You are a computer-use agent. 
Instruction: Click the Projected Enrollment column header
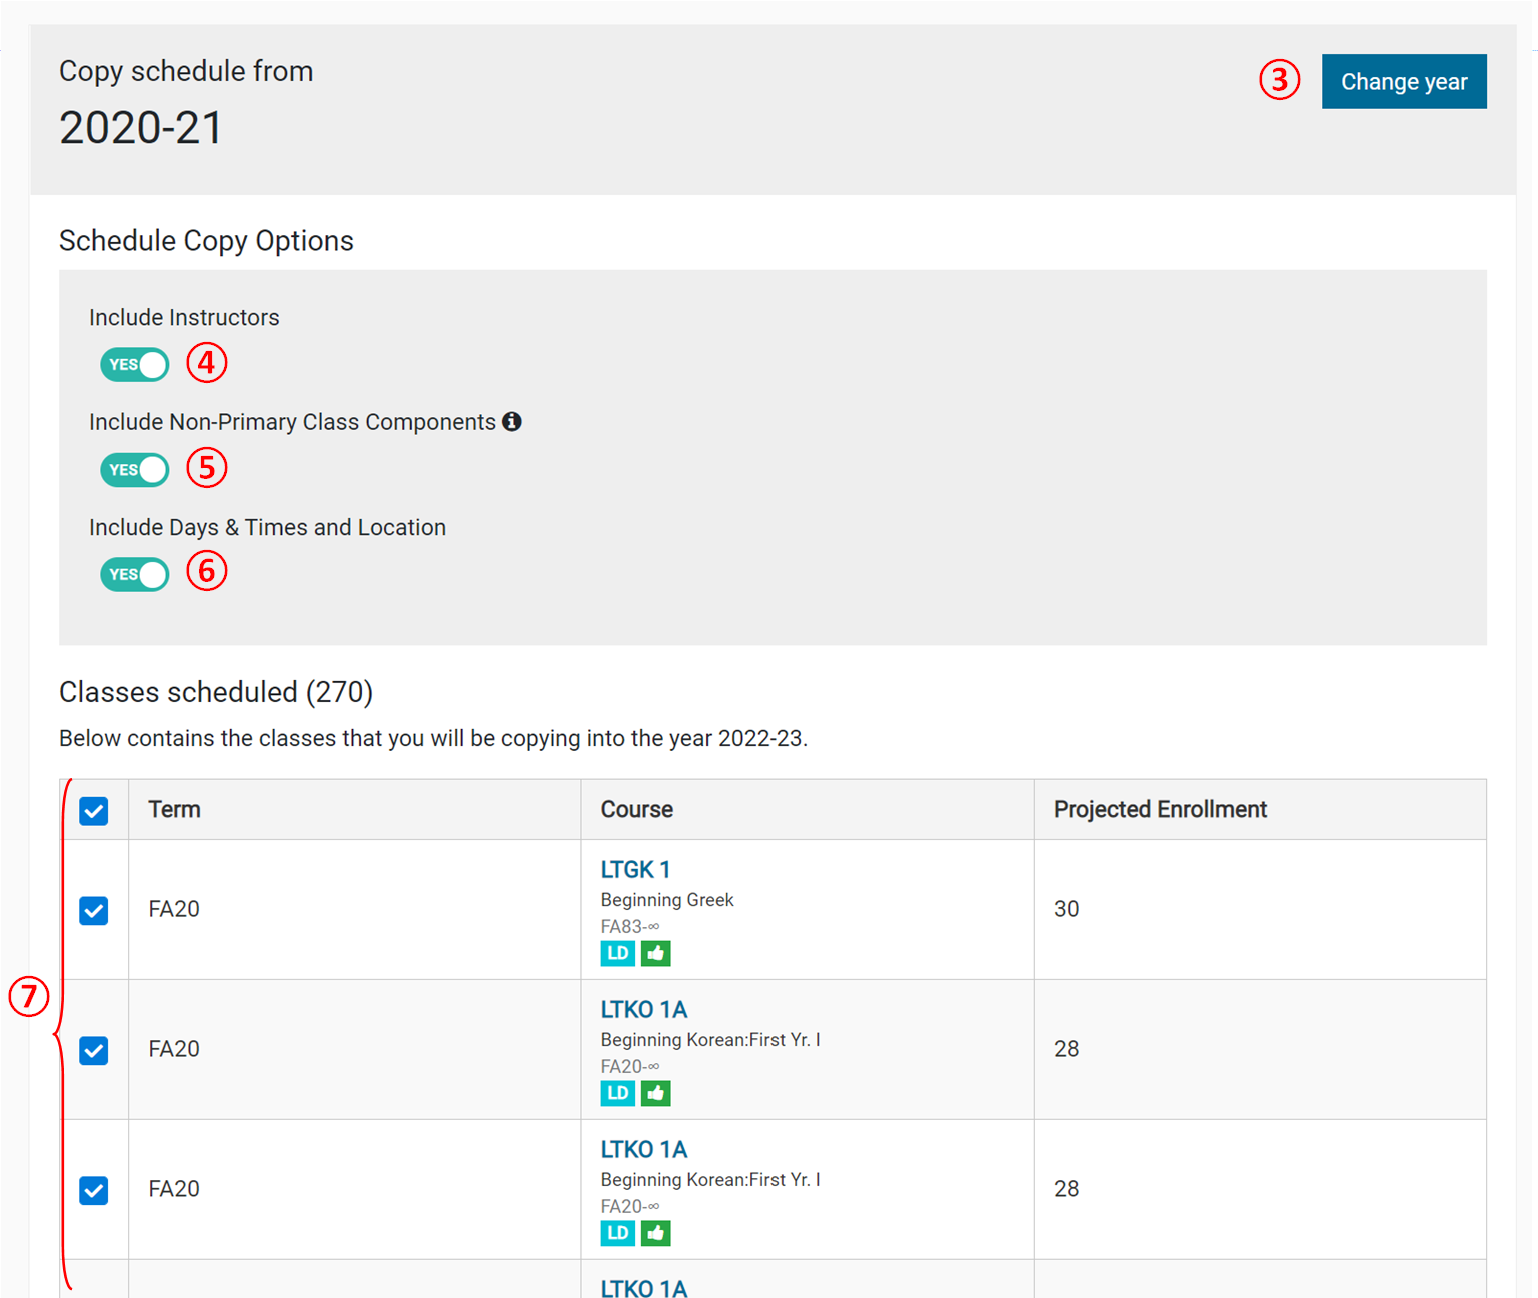(1159, 809)
